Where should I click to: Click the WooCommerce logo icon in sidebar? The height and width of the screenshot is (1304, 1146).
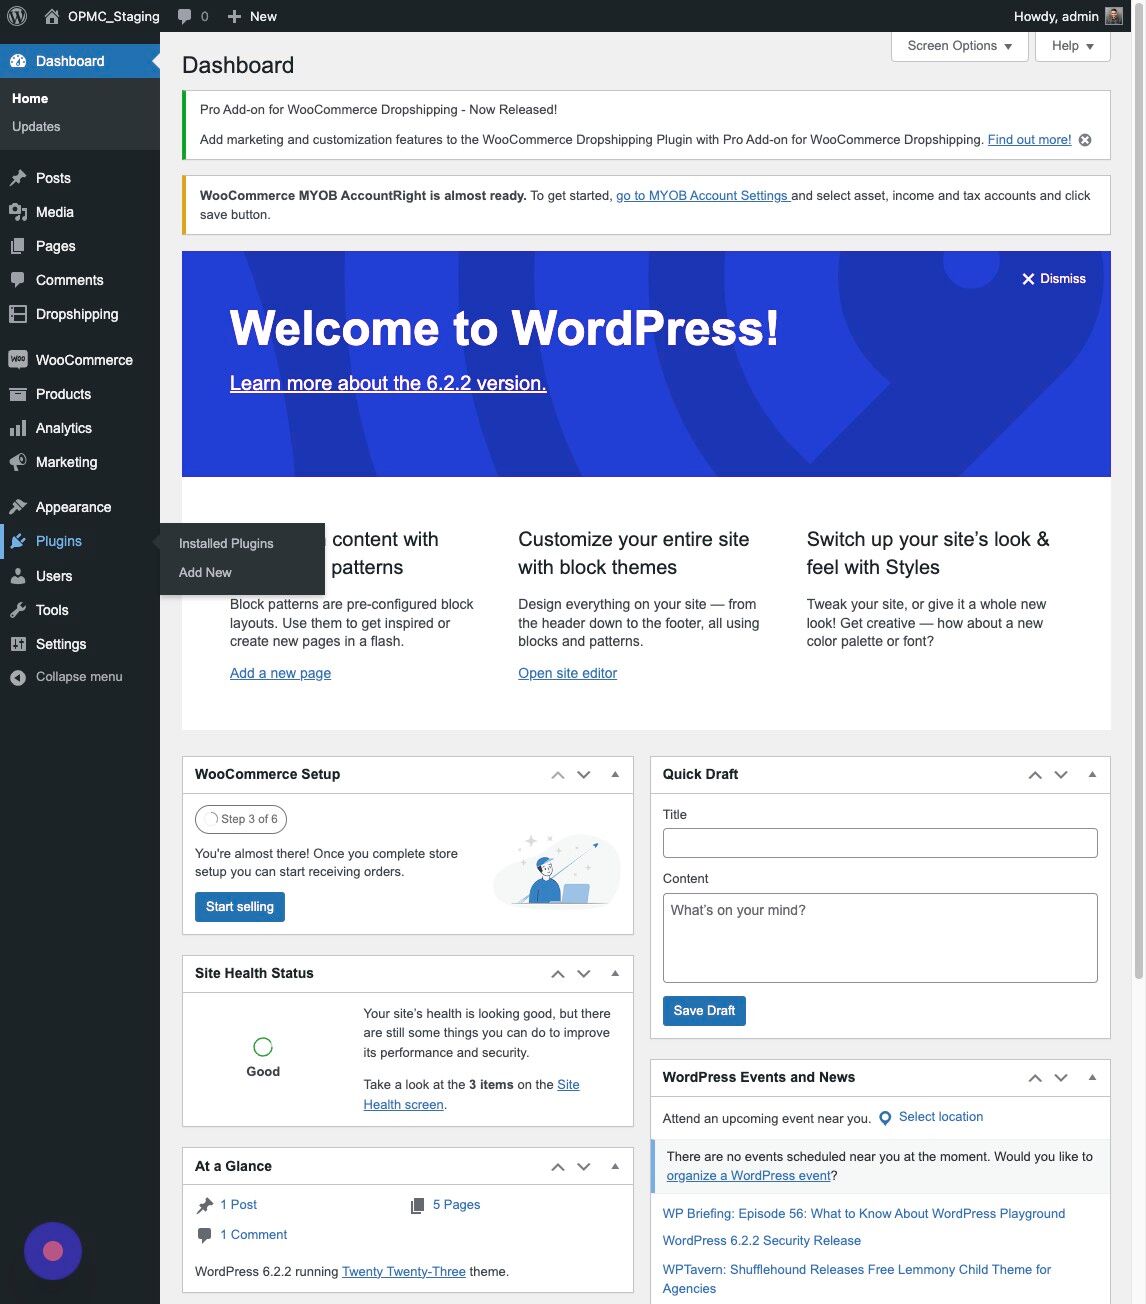[x=18, y=360]
